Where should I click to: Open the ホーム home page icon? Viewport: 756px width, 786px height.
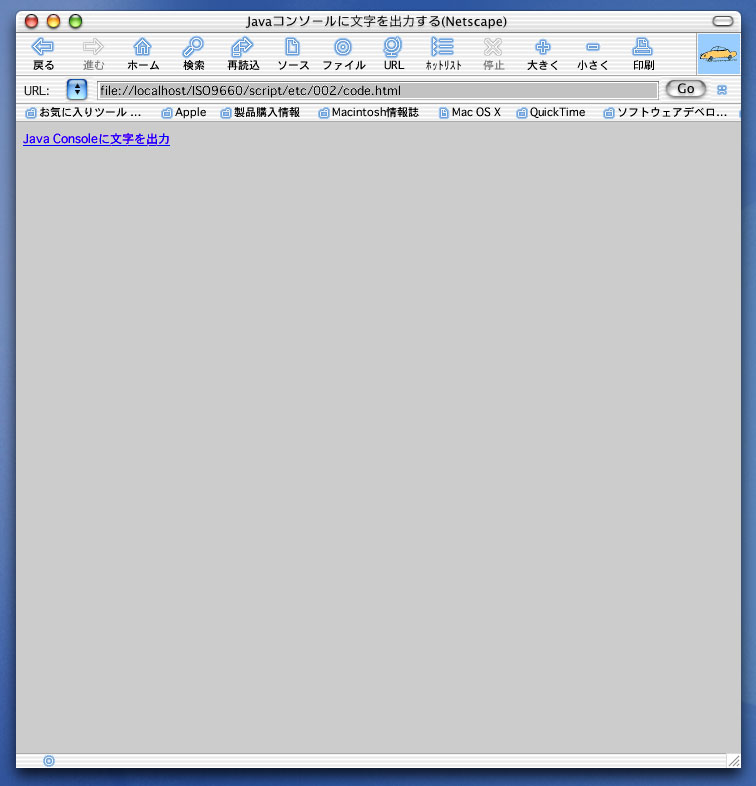coord(143,54)
